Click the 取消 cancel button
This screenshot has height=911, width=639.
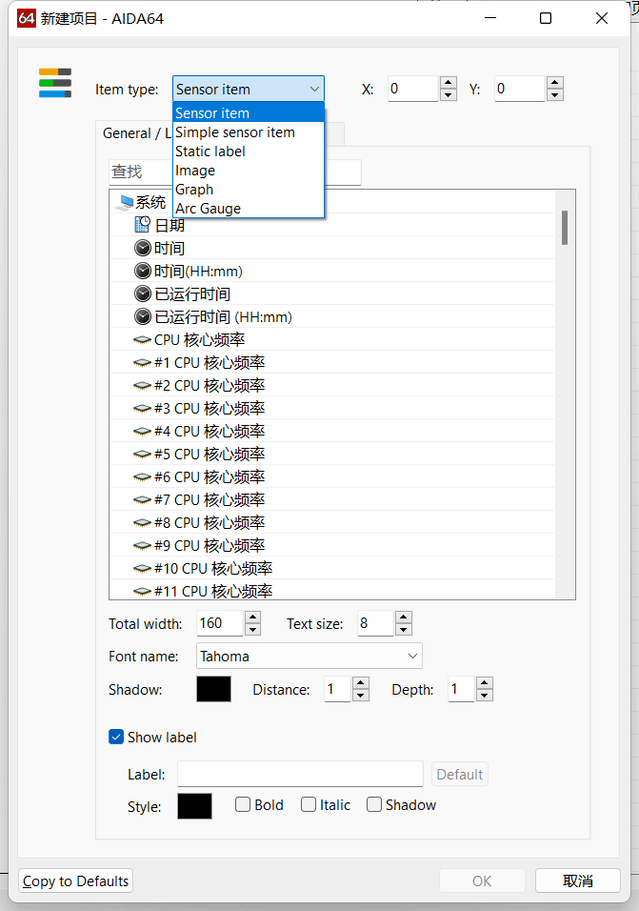pos(577,881)
